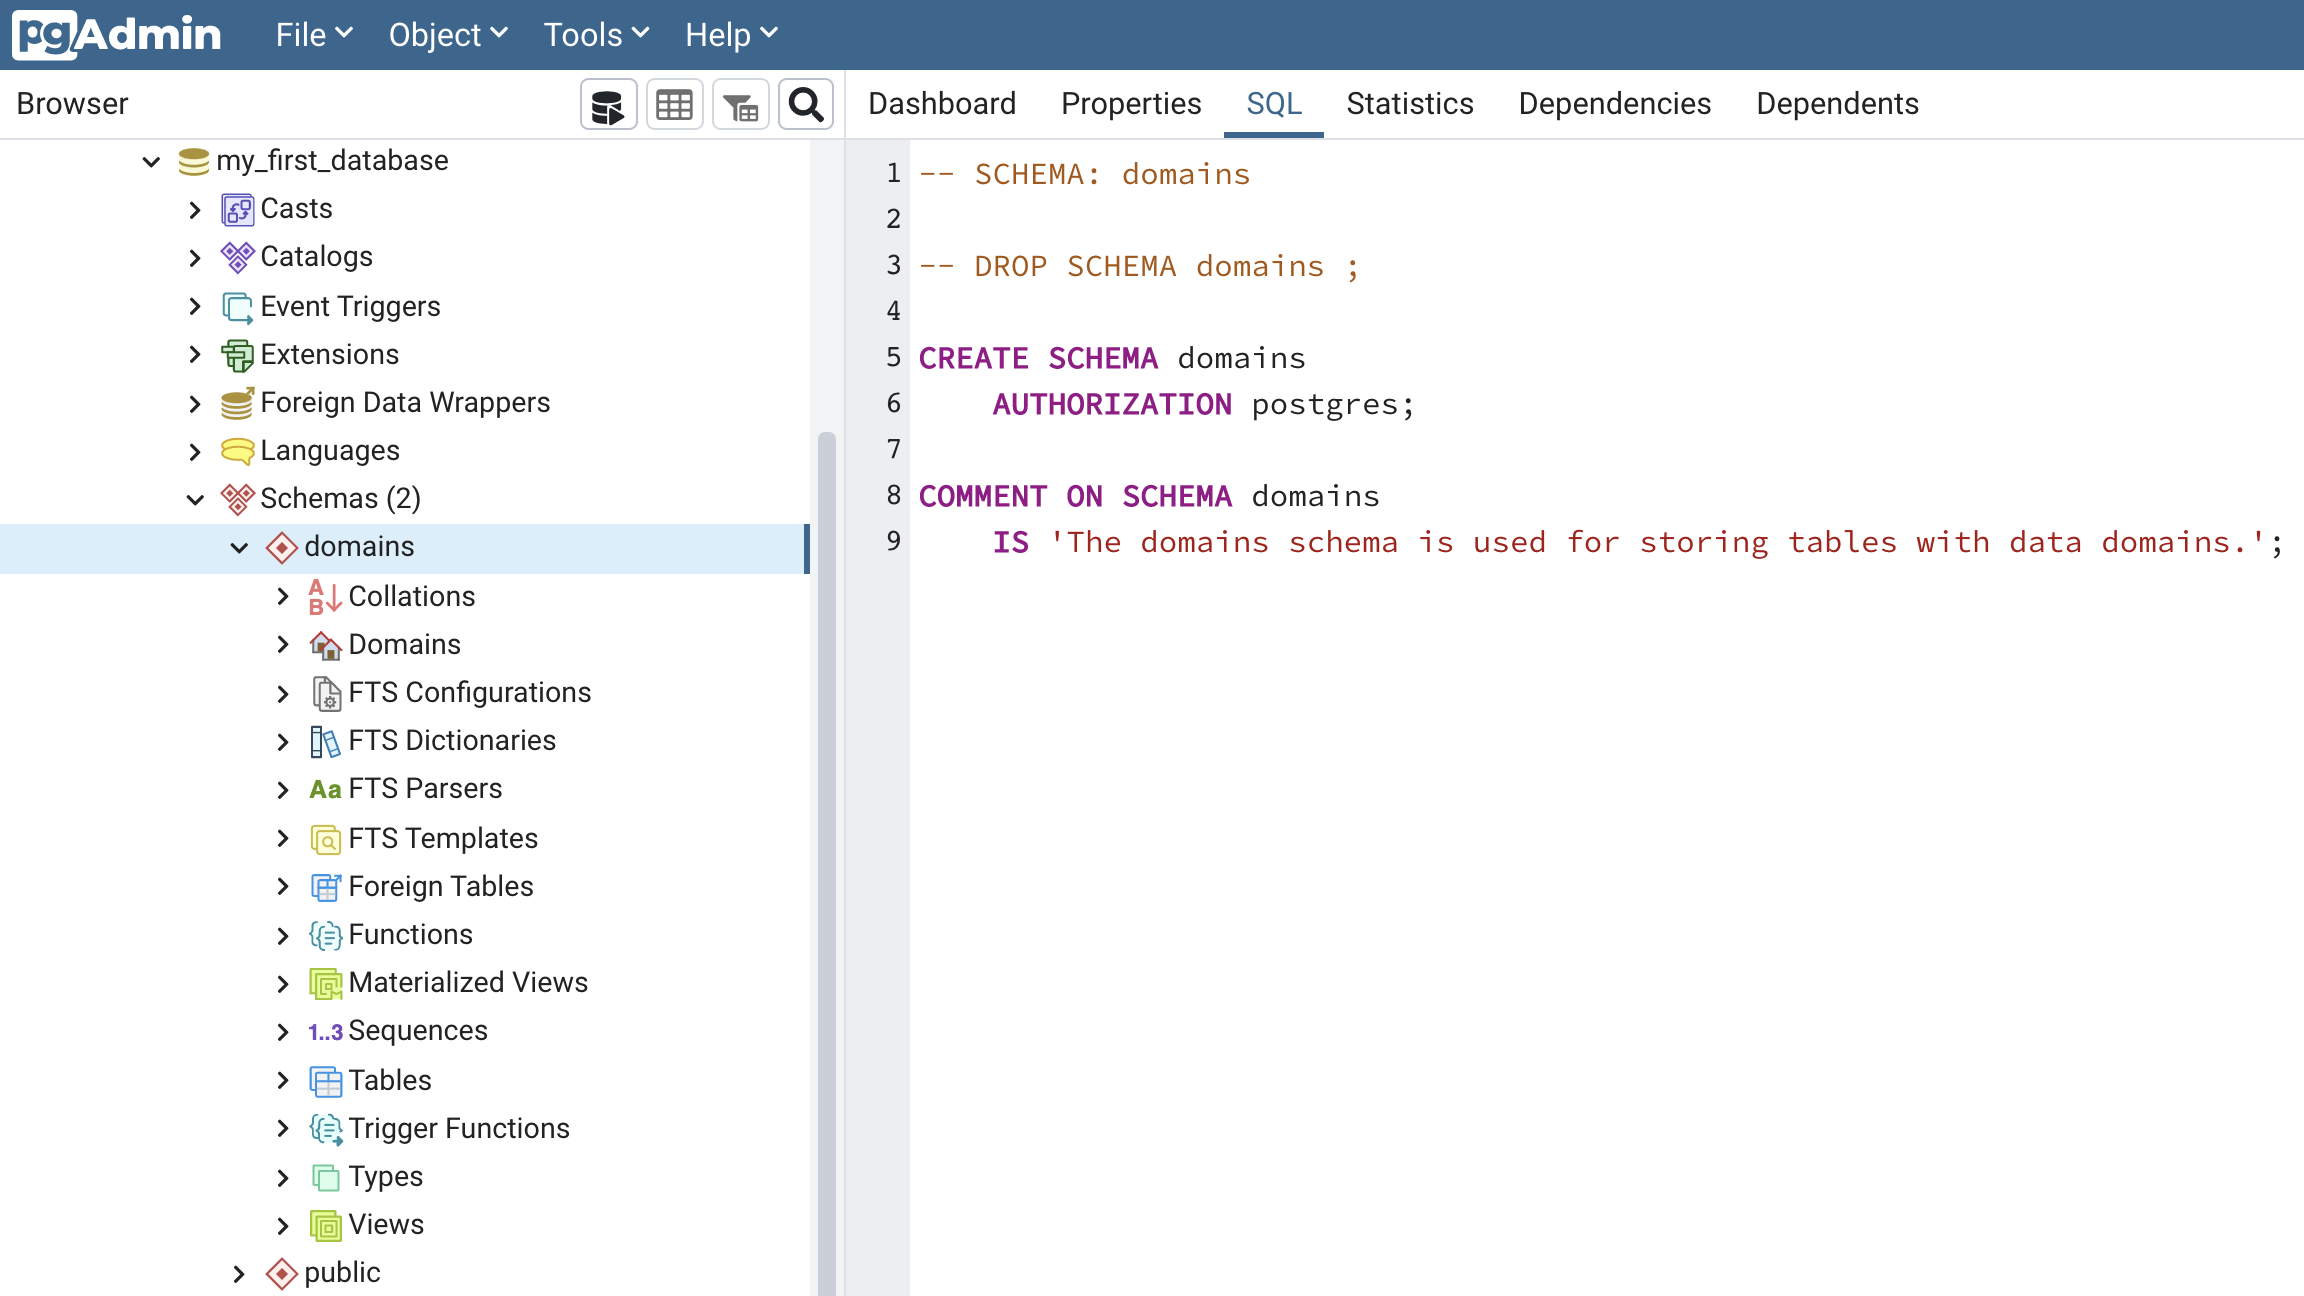The width and height of the screenshot is (2304, 1296).
Task: Select my_first_database in the tree
Action: point(332,161)
